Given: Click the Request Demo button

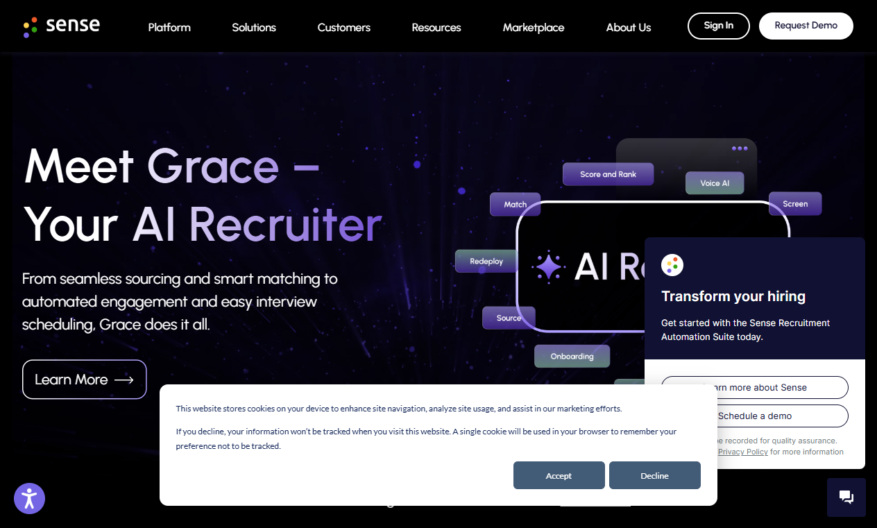Looking at the screenshot, I should click(806, 26).
